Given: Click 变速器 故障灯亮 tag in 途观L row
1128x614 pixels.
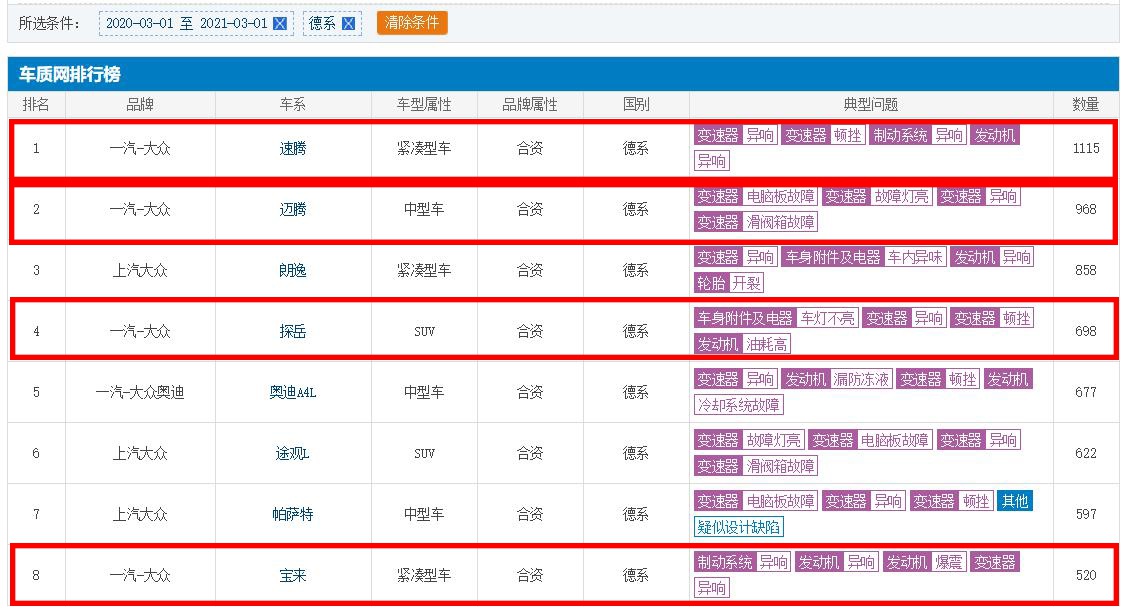Looking at the screenshot, I should [x=749, y=441].
